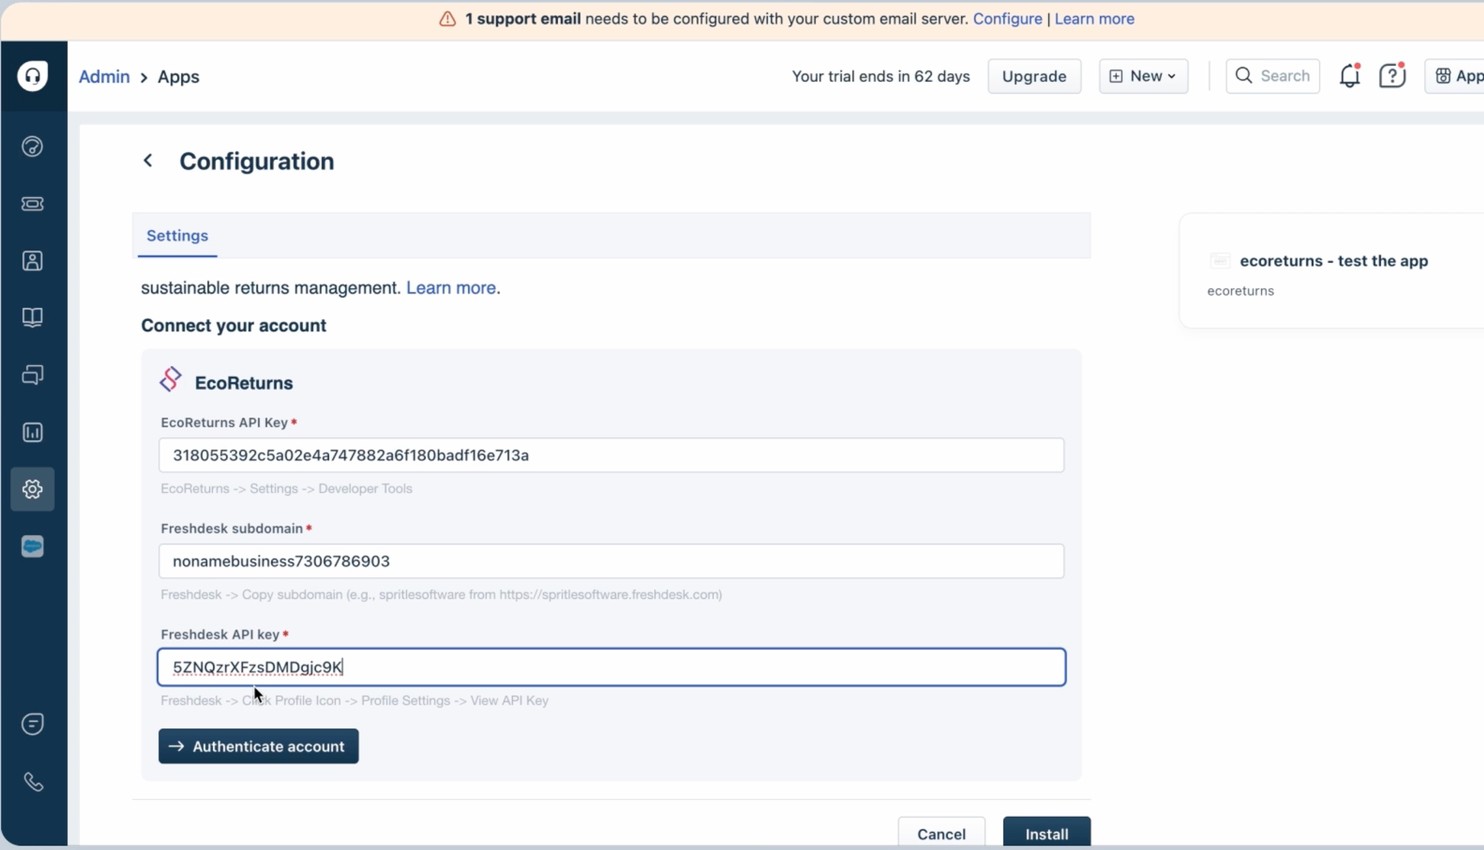Click the 'Your trial ends in 62 days' text
Viewport: 1484px width, 850px height.
(x=881, y=76)
